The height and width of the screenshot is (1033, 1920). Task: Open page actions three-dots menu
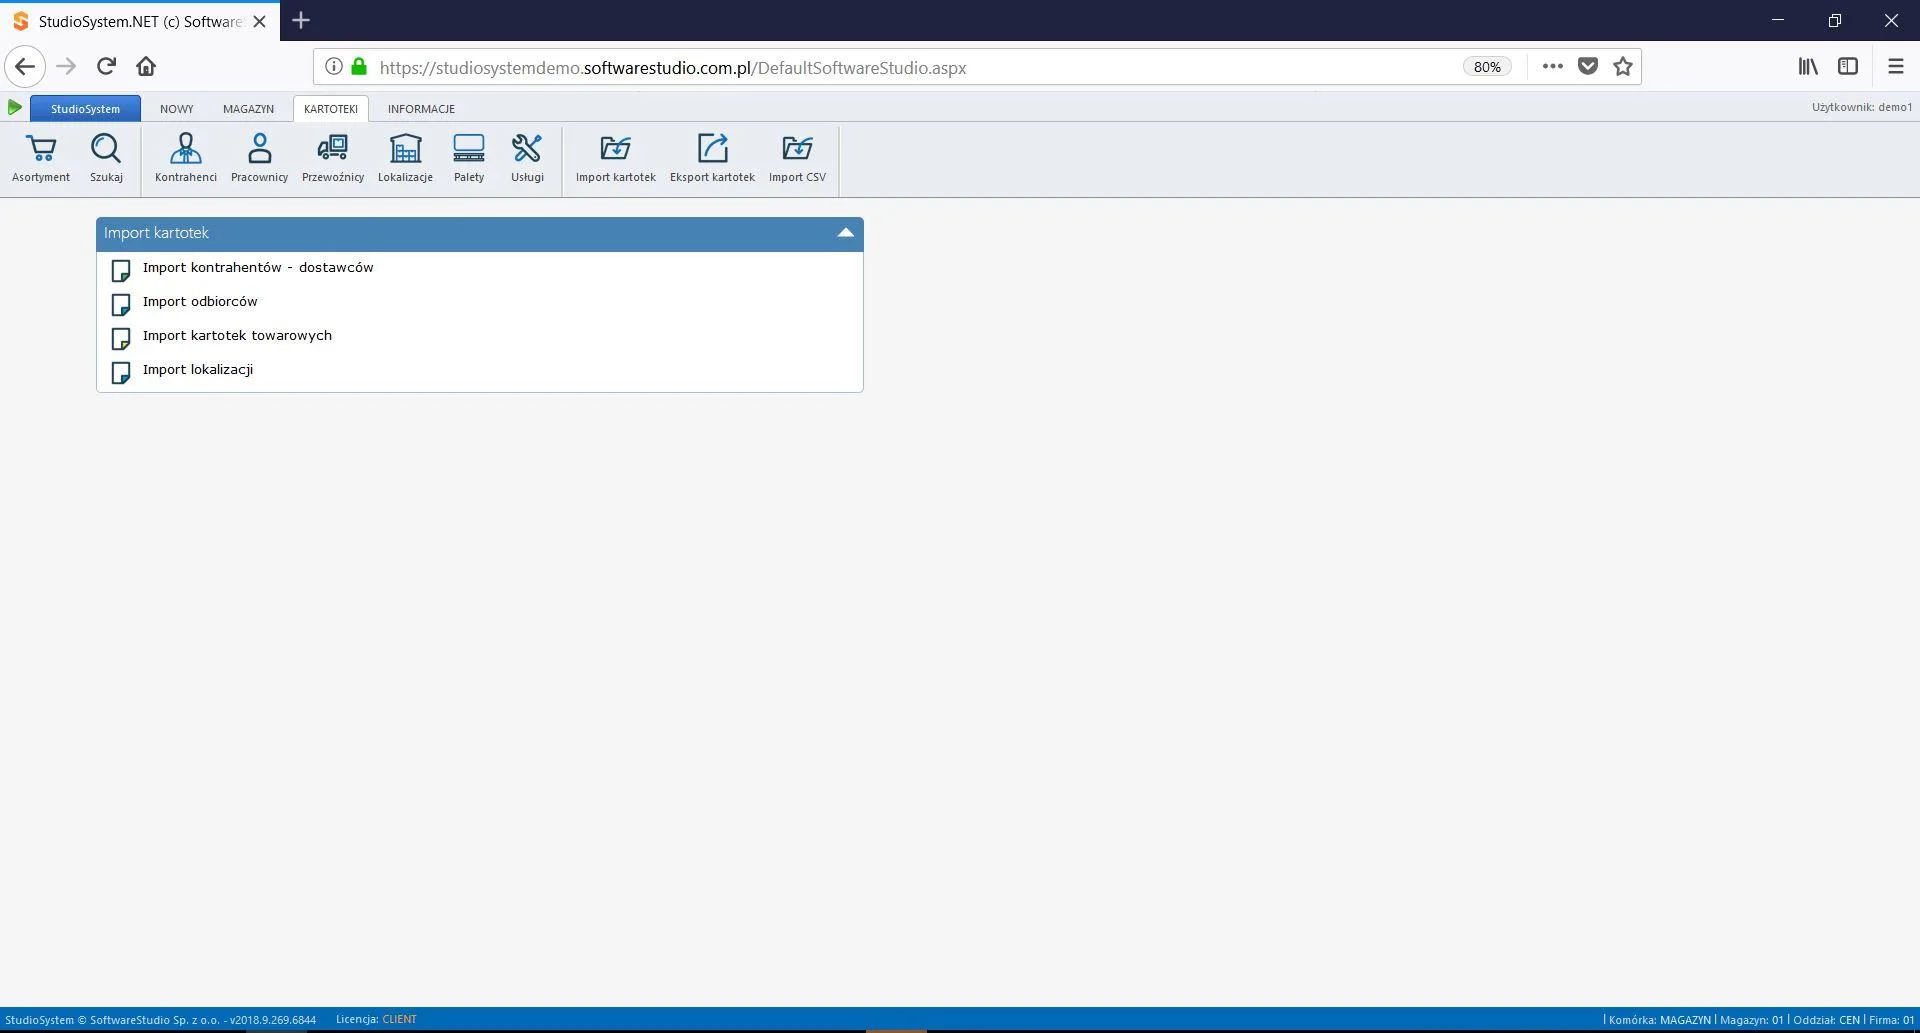coord(1552,66)
